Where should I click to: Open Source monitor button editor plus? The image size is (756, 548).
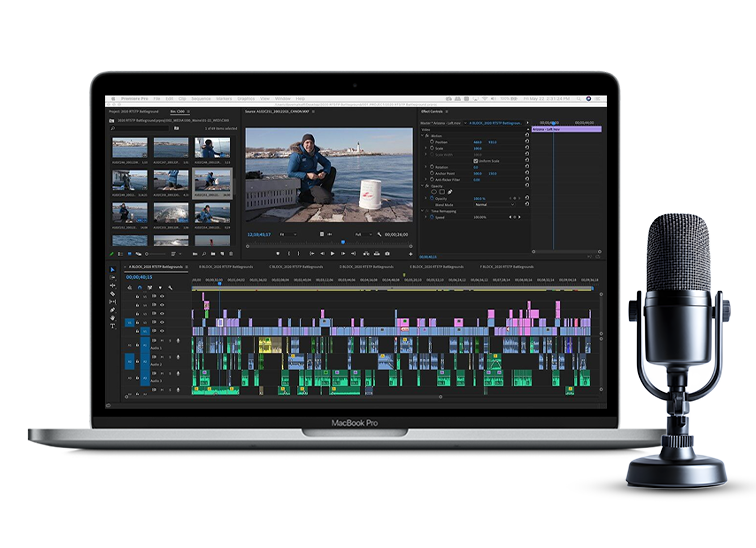411,254
